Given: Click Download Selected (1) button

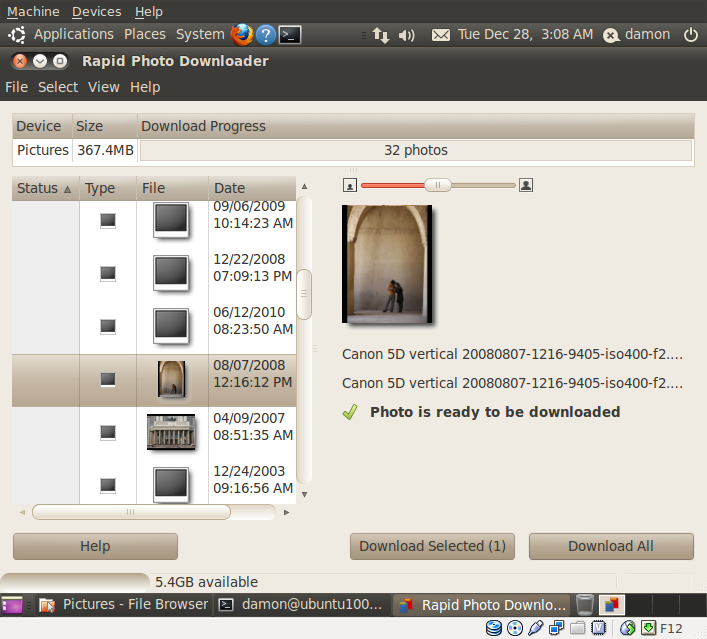Looking at the screenshot, I should pyautogui.click(x=432, y=546).
